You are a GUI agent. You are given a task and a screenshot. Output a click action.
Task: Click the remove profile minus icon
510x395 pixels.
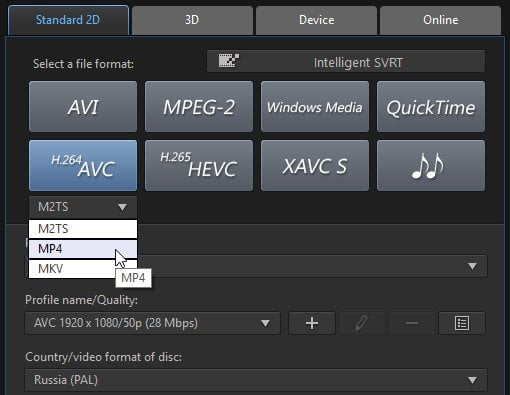[412, 323]
